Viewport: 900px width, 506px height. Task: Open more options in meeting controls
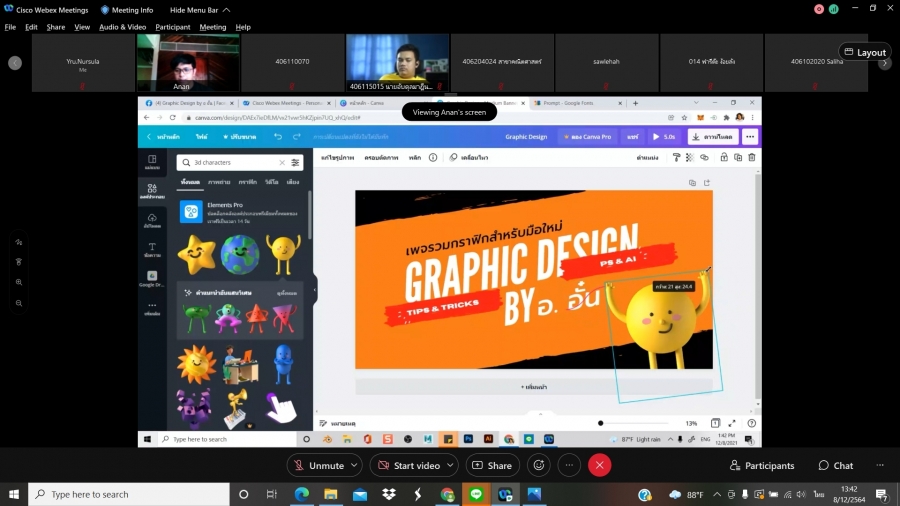pyautogui.click(x=569, y=465)
